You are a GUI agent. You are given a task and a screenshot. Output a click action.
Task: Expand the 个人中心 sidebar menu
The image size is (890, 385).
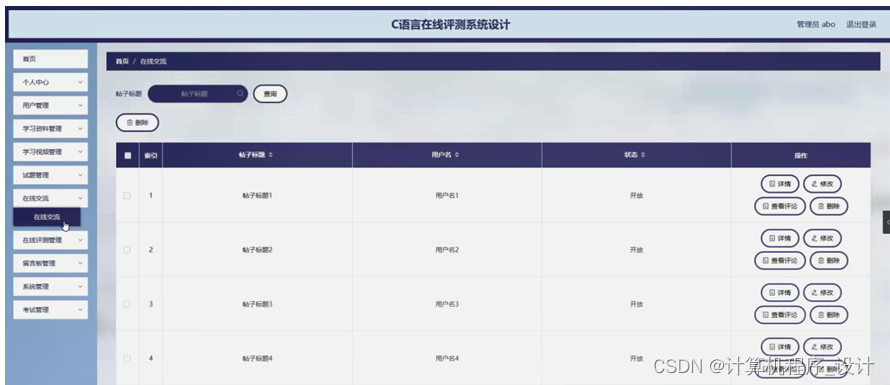click(51, 82)
